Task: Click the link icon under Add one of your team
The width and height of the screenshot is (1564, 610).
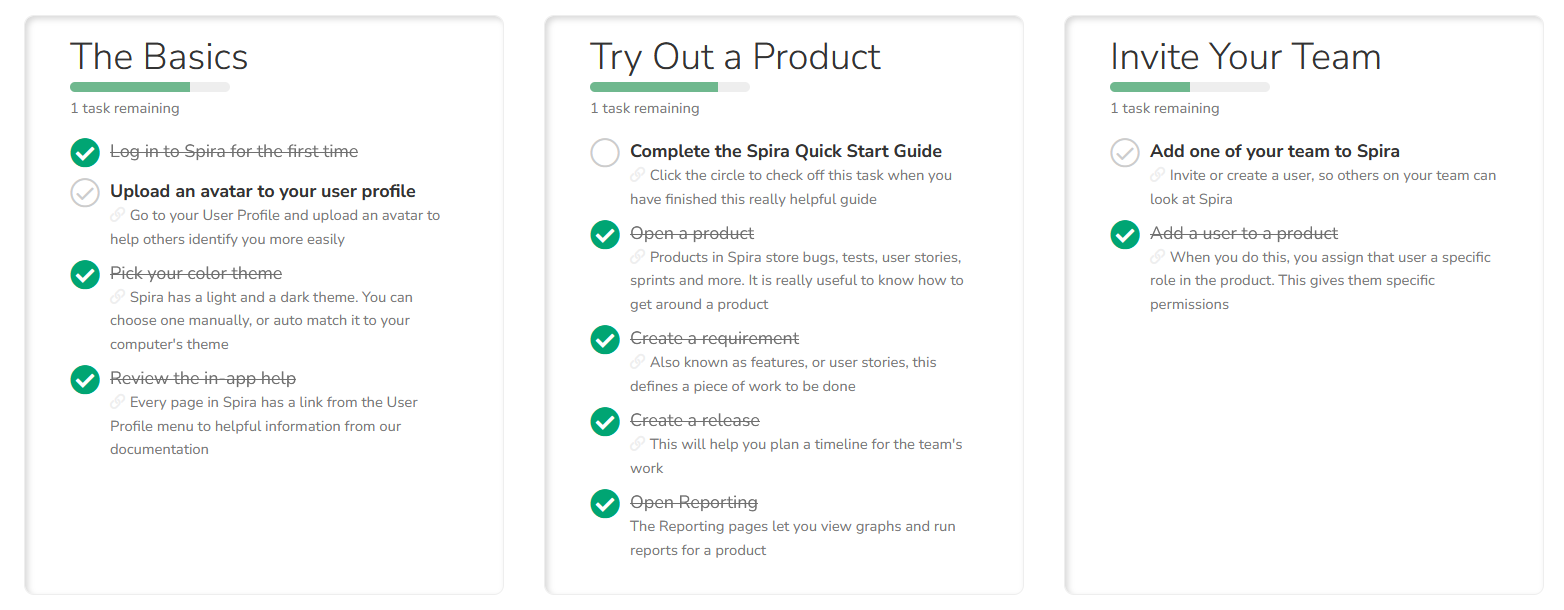Action: tap(1159, 175)
